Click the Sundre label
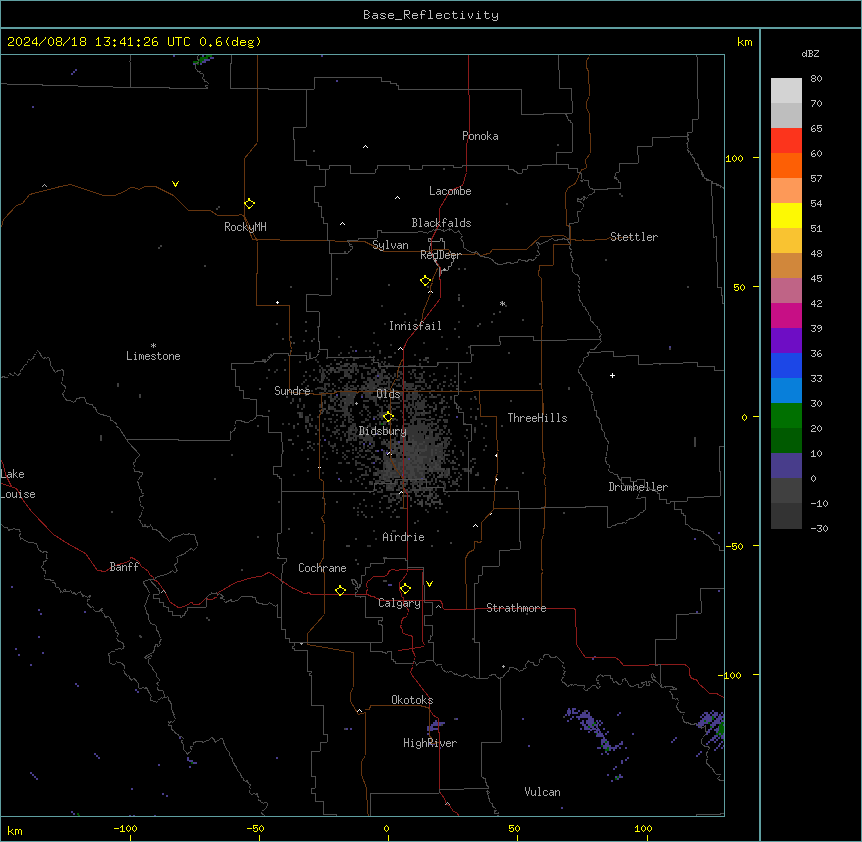 click(x=292, y=391)
